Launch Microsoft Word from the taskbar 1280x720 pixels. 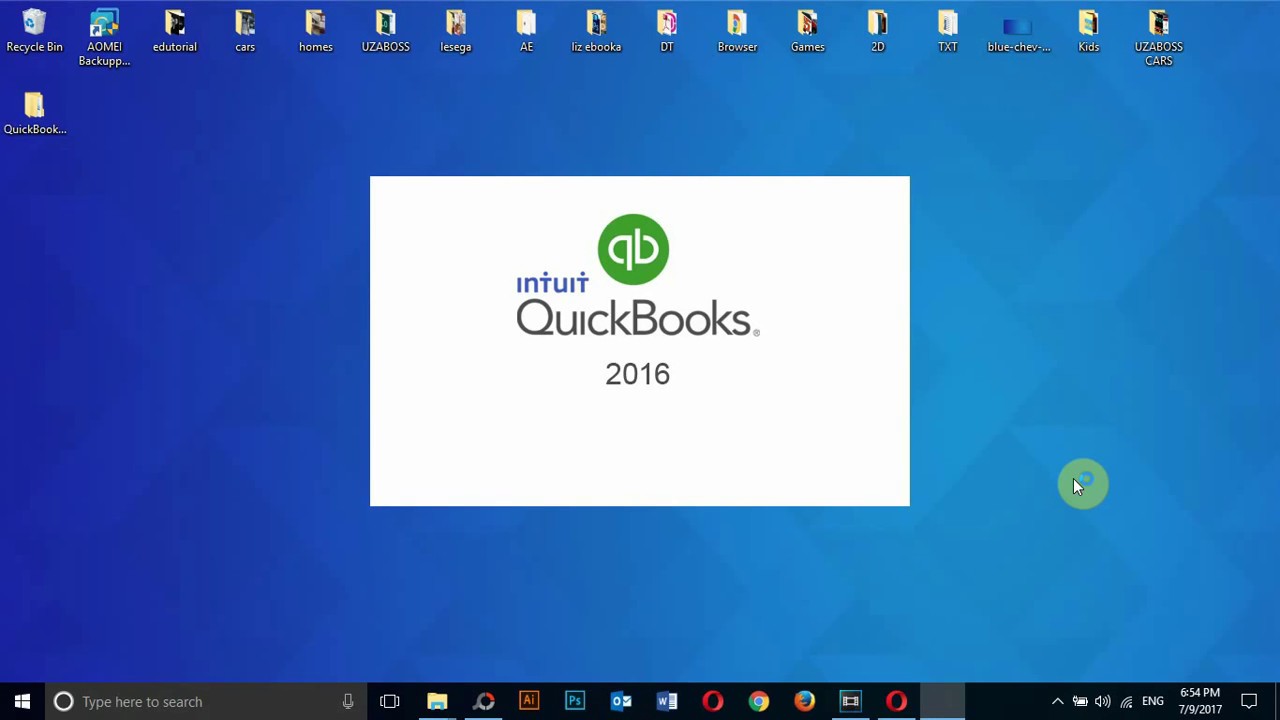[x=666, y=701]
